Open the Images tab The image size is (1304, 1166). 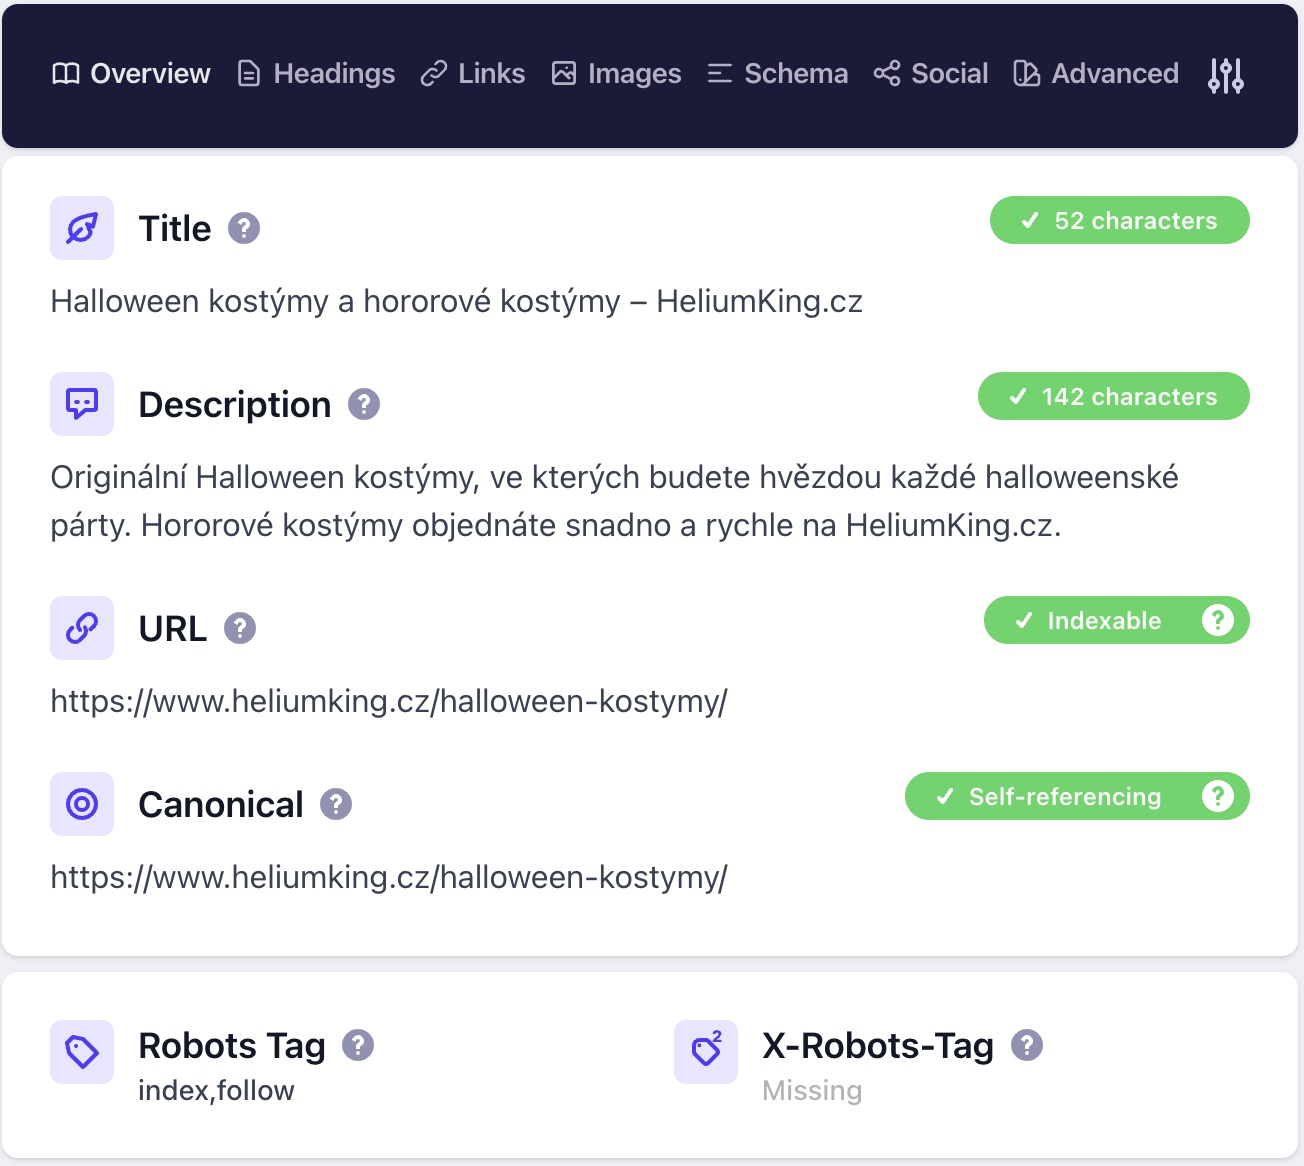click(616, 74)
